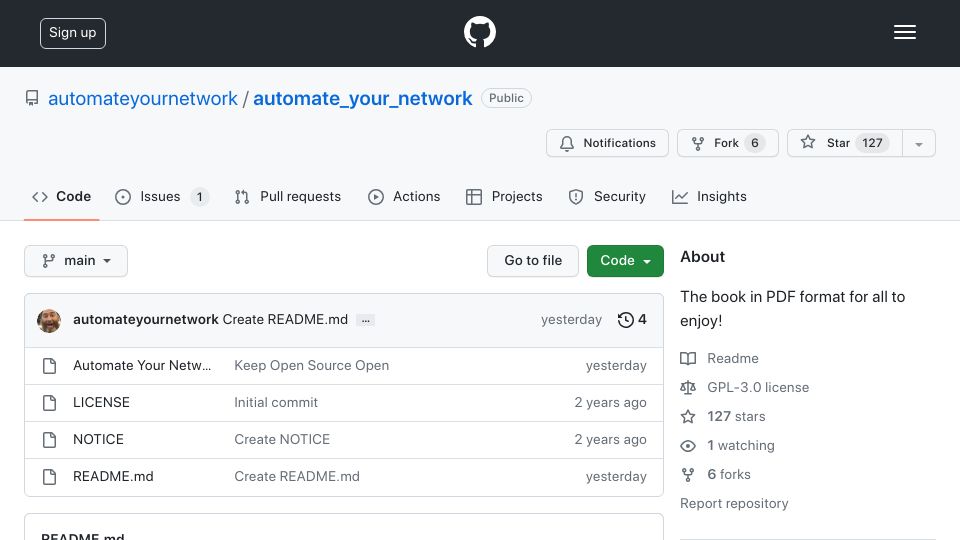Open the Automate Your Netw... file

pyautogui.click(x=142, y=366)
